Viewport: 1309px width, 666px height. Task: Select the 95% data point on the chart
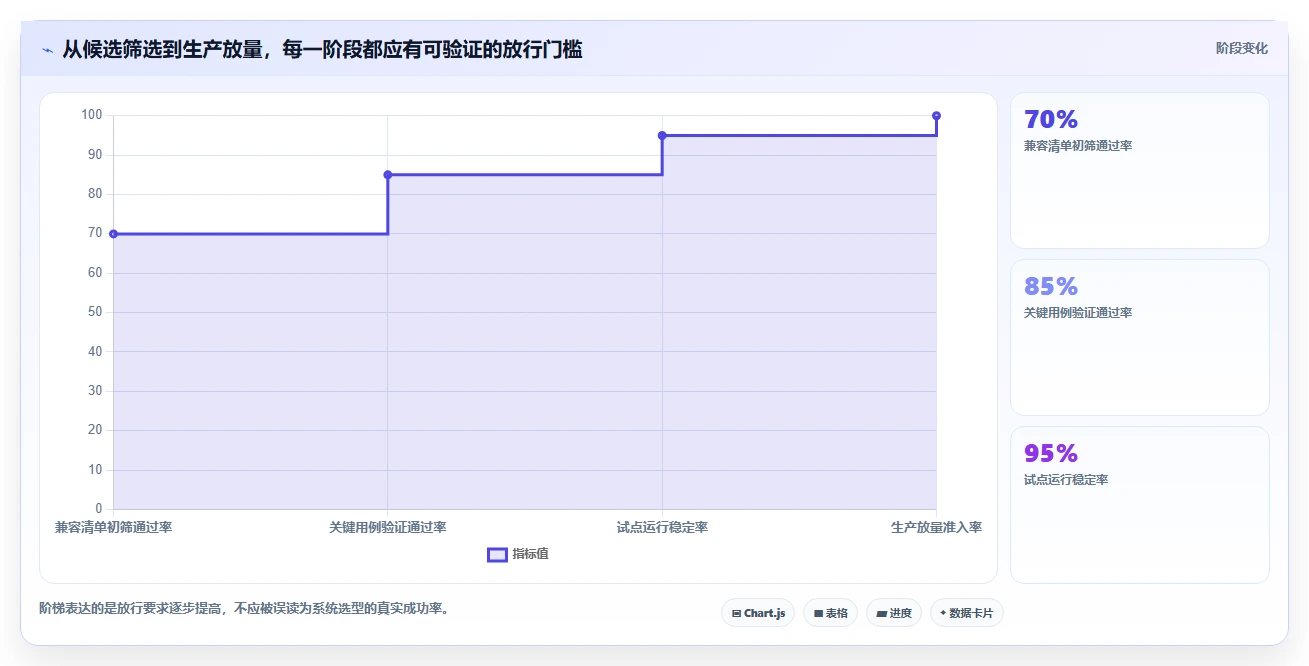pos(662,135)
